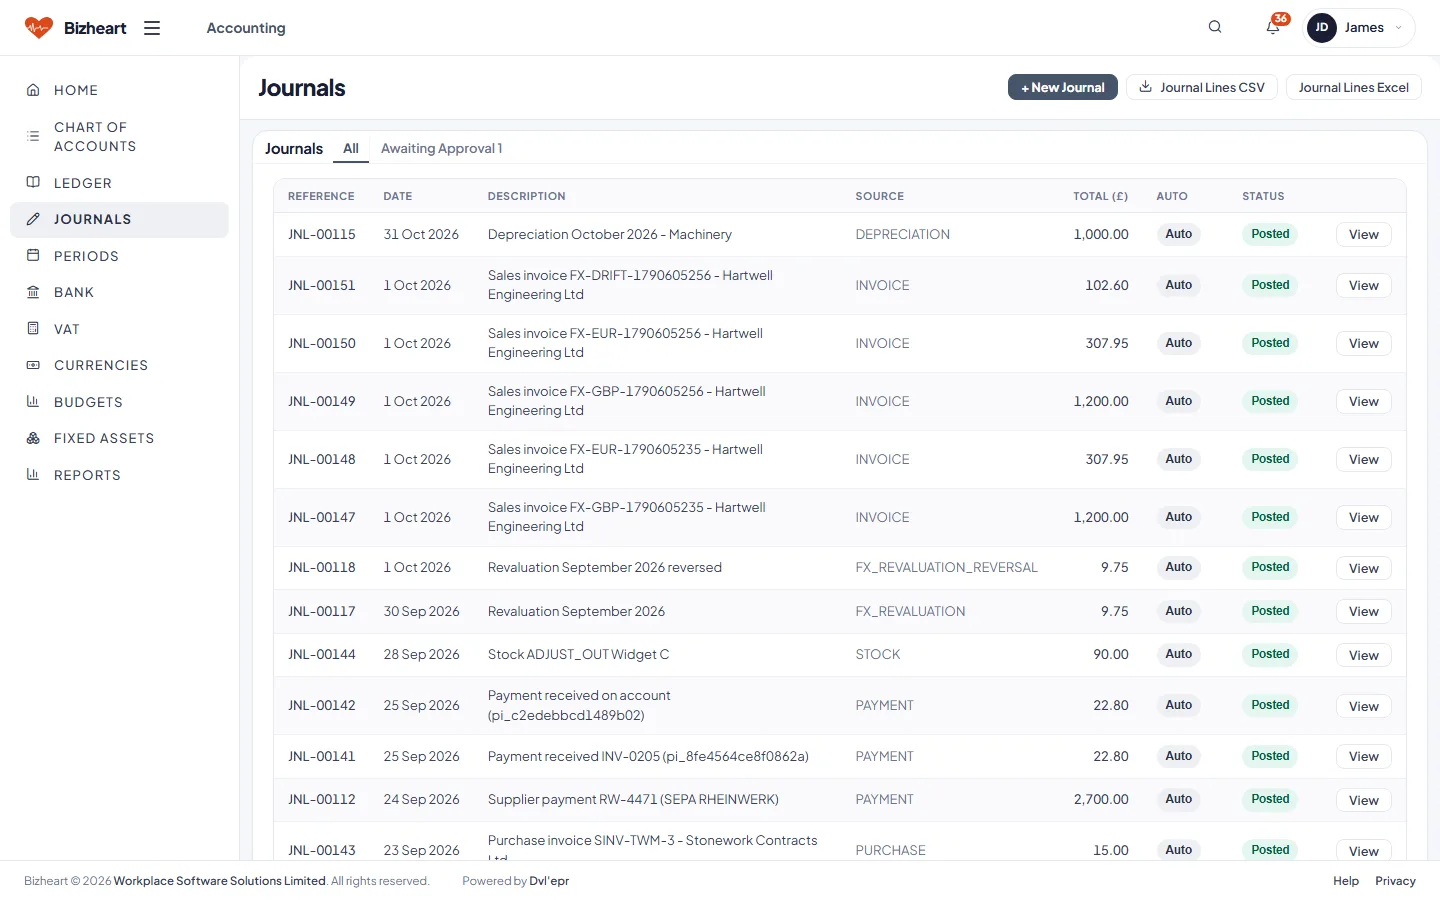
Task: View journal JNL-00118
Action: pos(1363,568)
